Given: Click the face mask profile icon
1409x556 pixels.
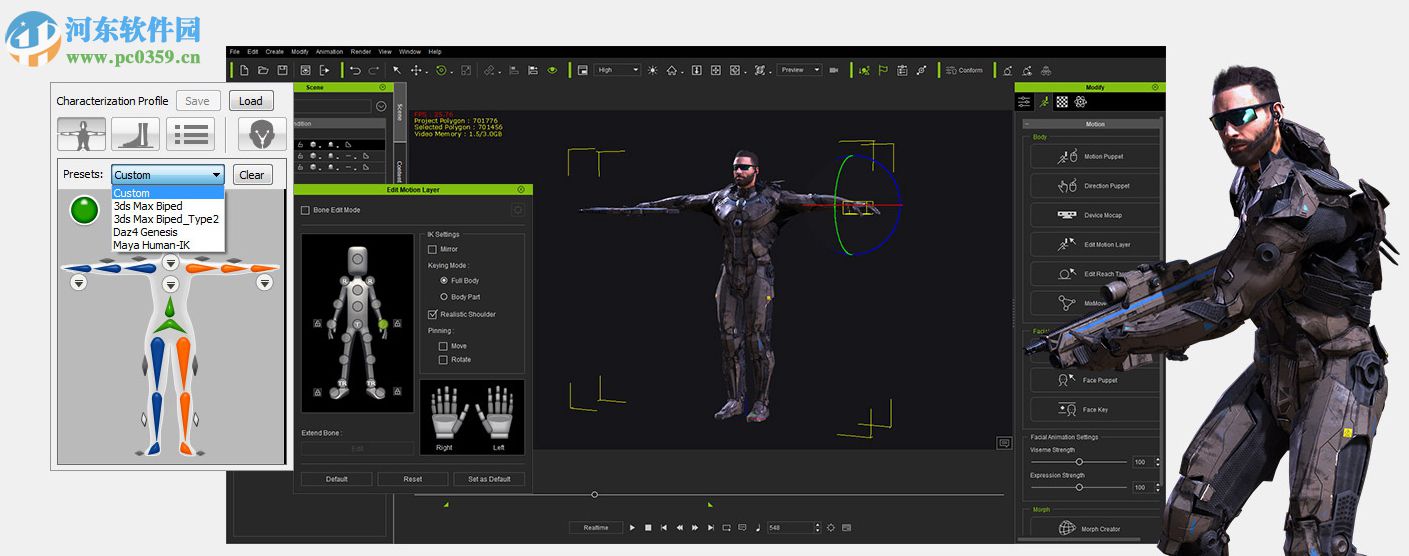Looking at the screenshot, I should pyautogui.click(x=262, y=133).
